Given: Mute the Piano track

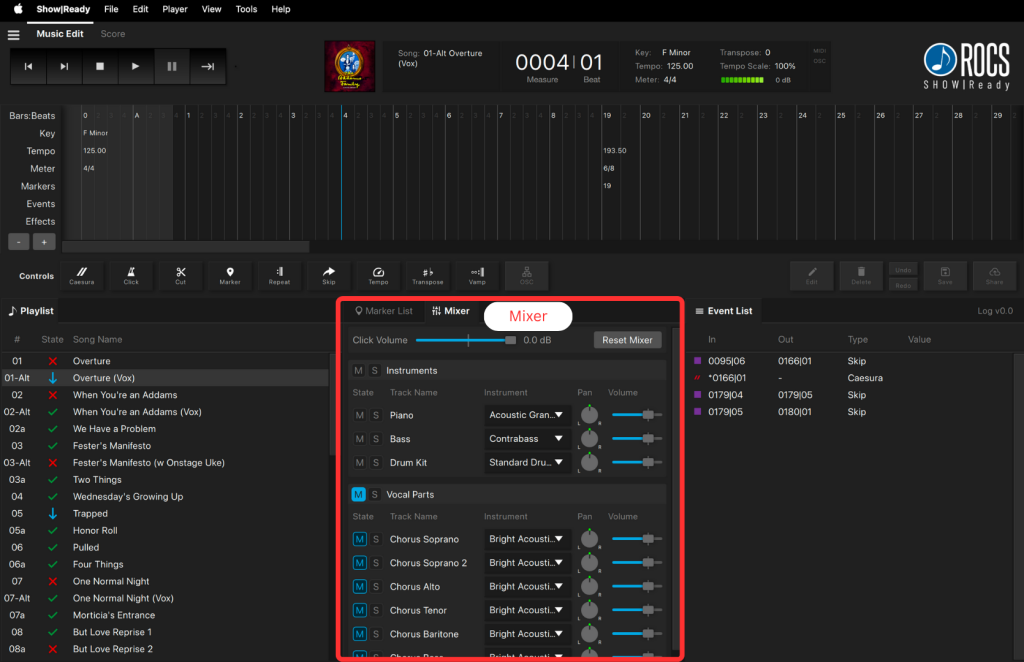Looking at the screenshot, I should click(360, 415).
